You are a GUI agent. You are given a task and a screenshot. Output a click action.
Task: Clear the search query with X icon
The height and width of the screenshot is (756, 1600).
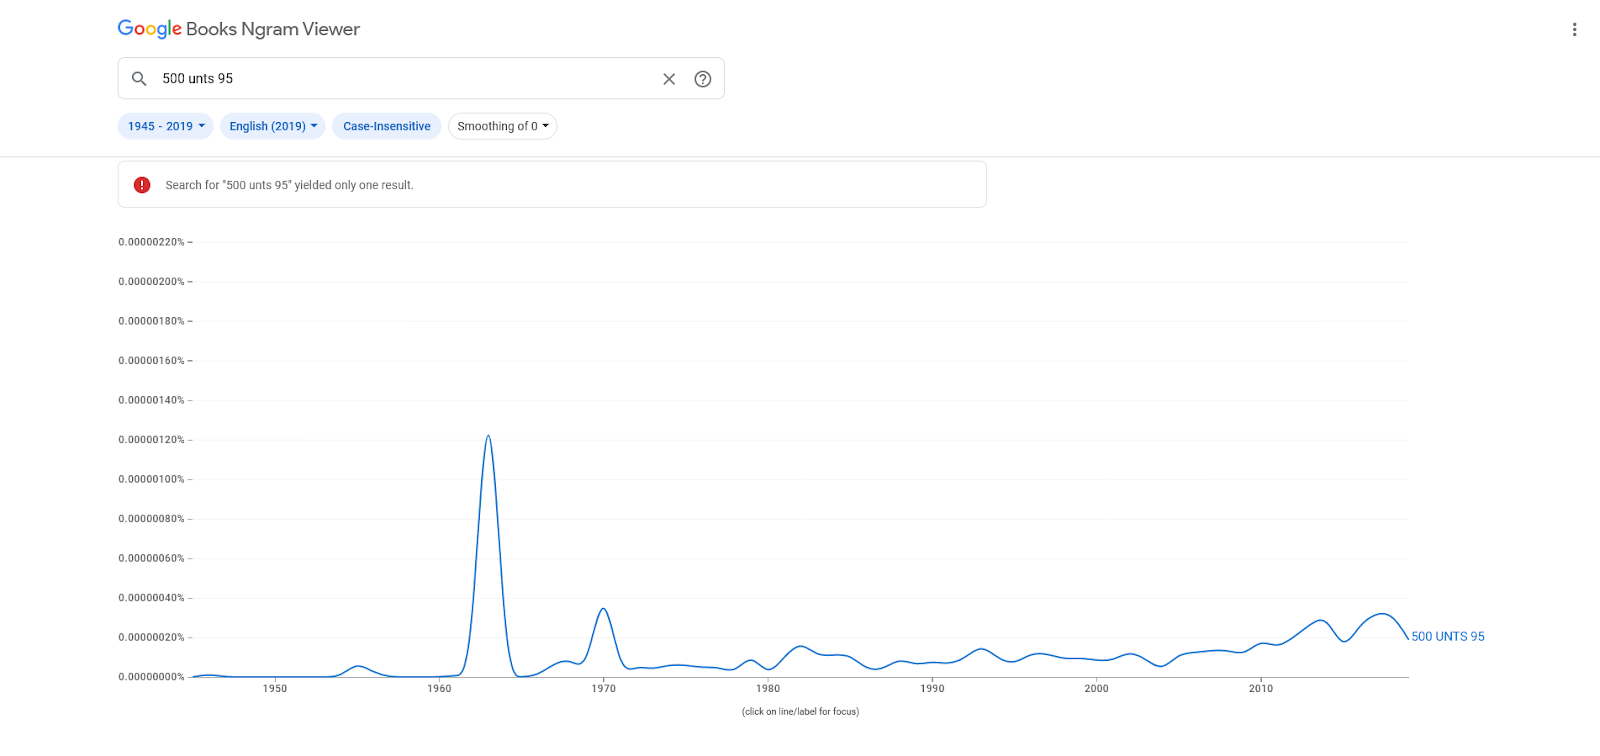pyautogui.click(x=669, y=79)
